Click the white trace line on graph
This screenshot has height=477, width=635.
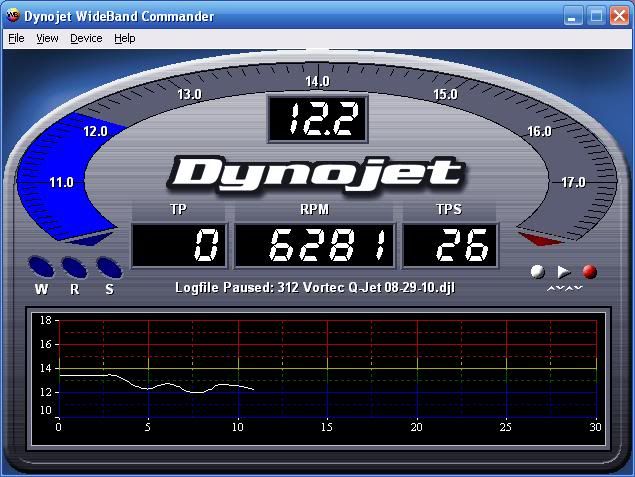(x=156, y=383)
